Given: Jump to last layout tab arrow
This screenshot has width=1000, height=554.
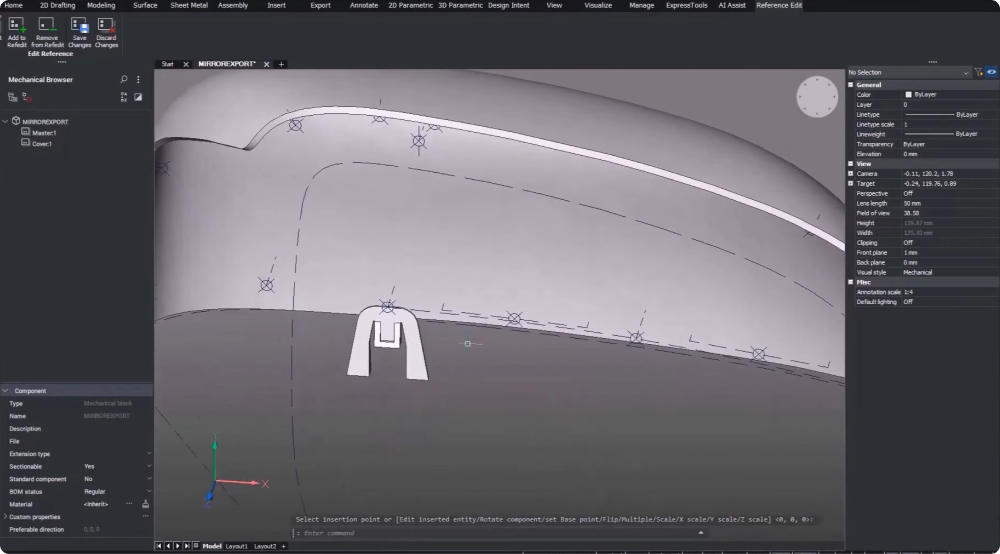Looking at the screenshot, I should click(187, 546).
